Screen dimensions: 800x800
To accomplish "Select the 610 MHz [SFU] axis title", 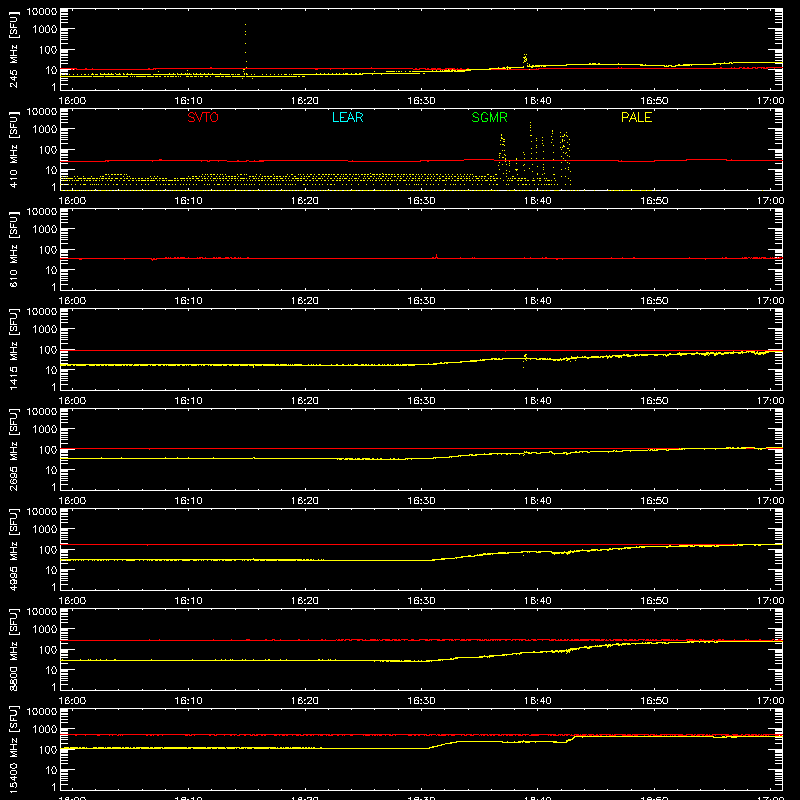I will [x=14, y=249].
